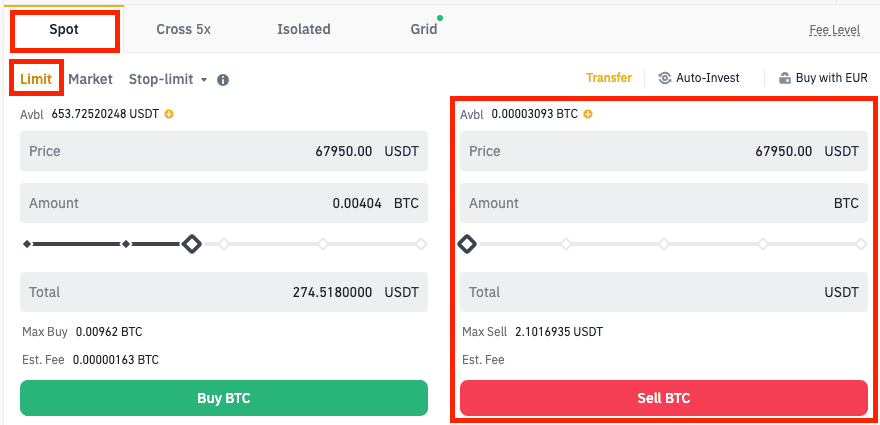Open the Cross 5x tab
The height and width of the screenshot is (425, 880).
click(183, 29)
